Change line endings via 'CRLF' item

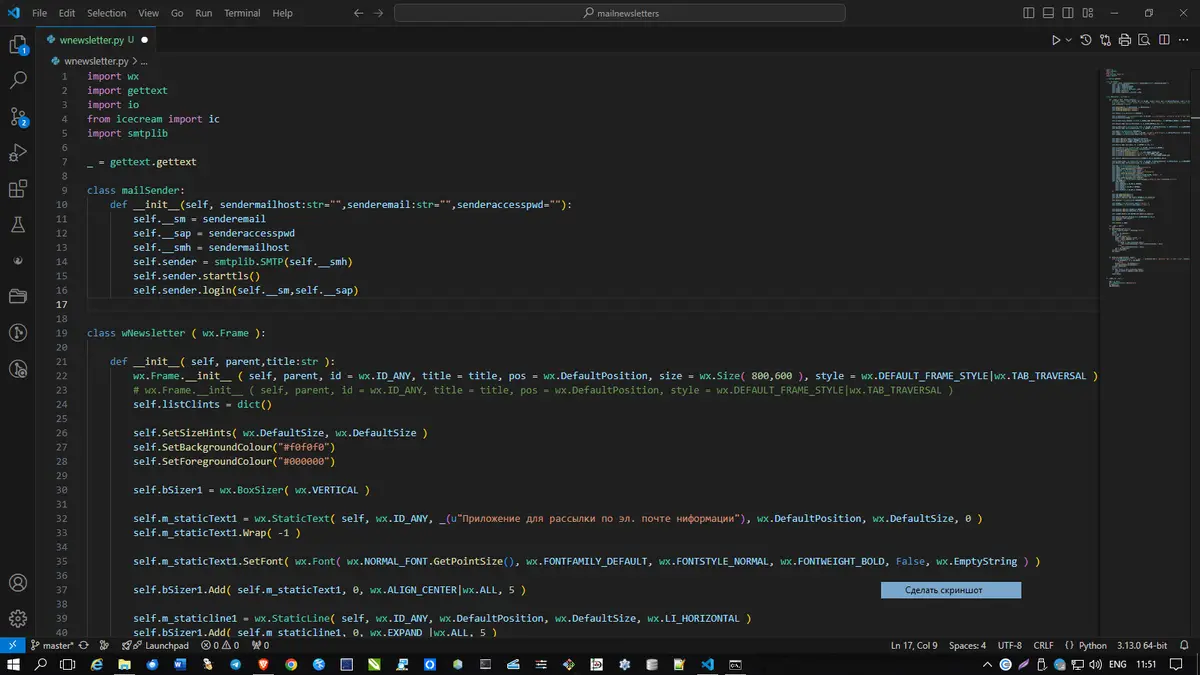coord(1043,646)
